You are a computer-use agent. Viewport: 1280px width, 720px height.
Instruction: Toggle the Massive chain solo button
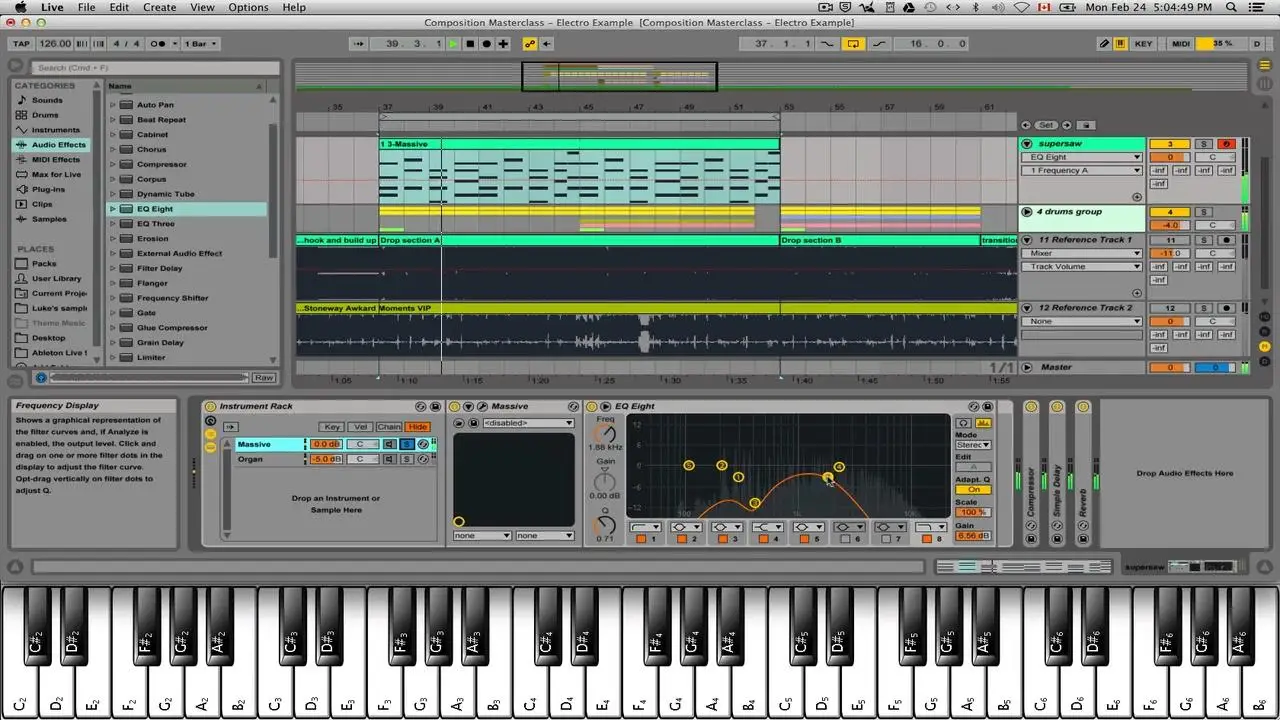tap(408, 444)
